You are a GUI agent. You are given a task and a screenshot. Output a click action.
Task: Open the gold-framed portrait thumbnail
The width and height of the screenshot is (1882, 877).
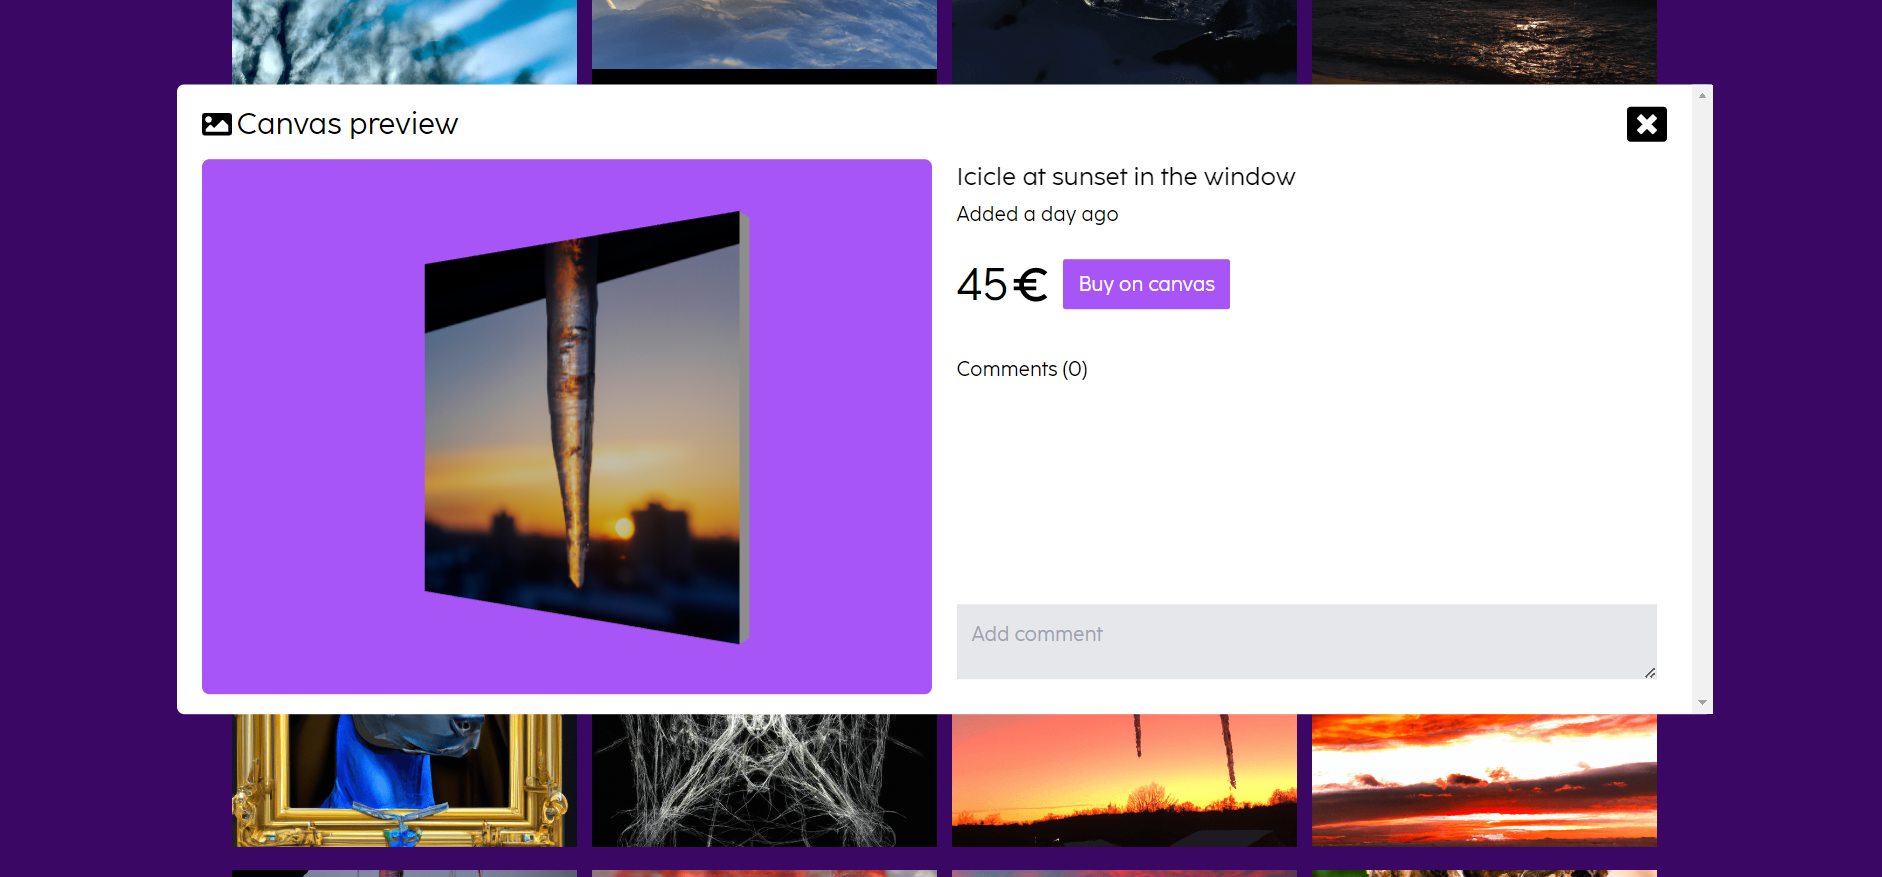404,780
